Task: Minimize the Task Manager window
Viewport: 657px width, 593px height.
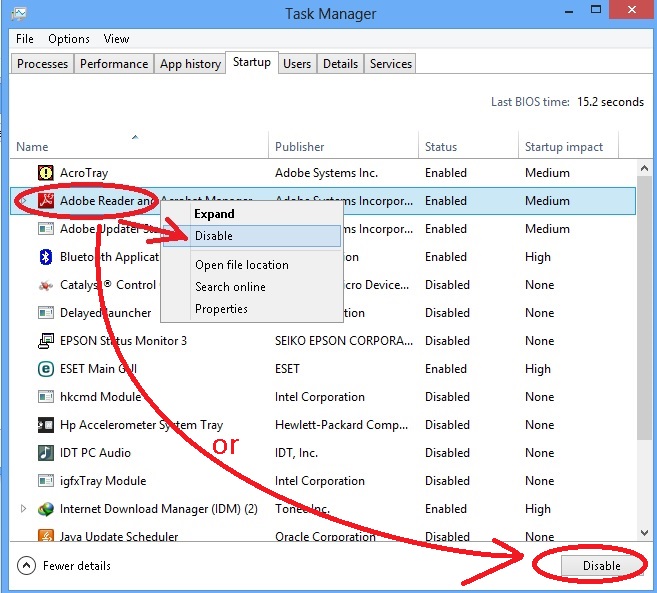Action: pos(569,10)
